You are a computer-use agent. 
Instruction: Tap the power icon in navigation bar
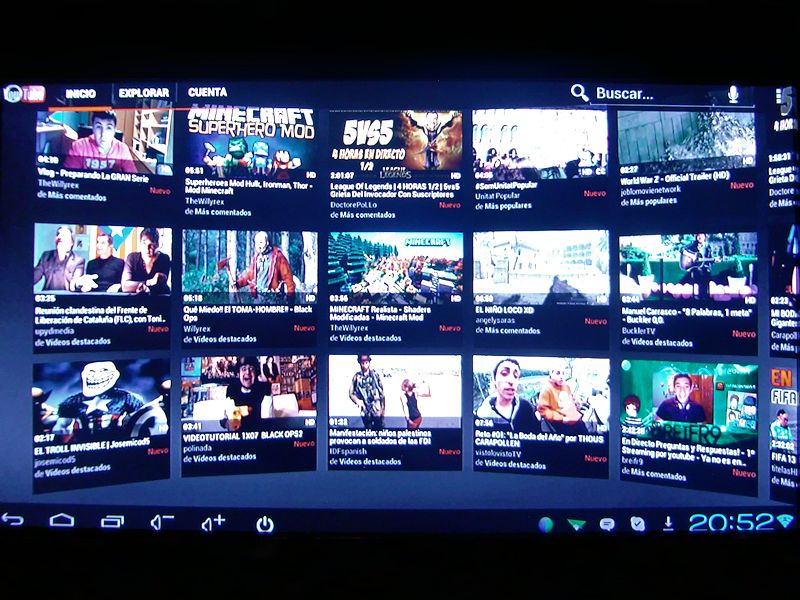(x=265, y=524)
